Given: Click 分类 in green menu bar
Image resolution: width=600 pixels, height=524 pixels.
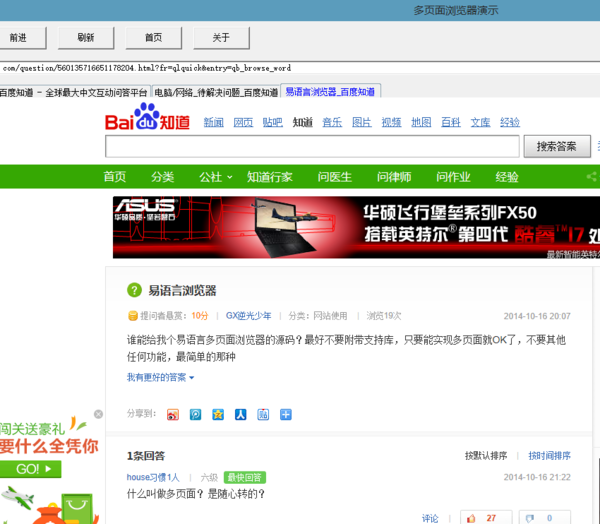Looking at the screenshot, I should [x=163, y=177].
